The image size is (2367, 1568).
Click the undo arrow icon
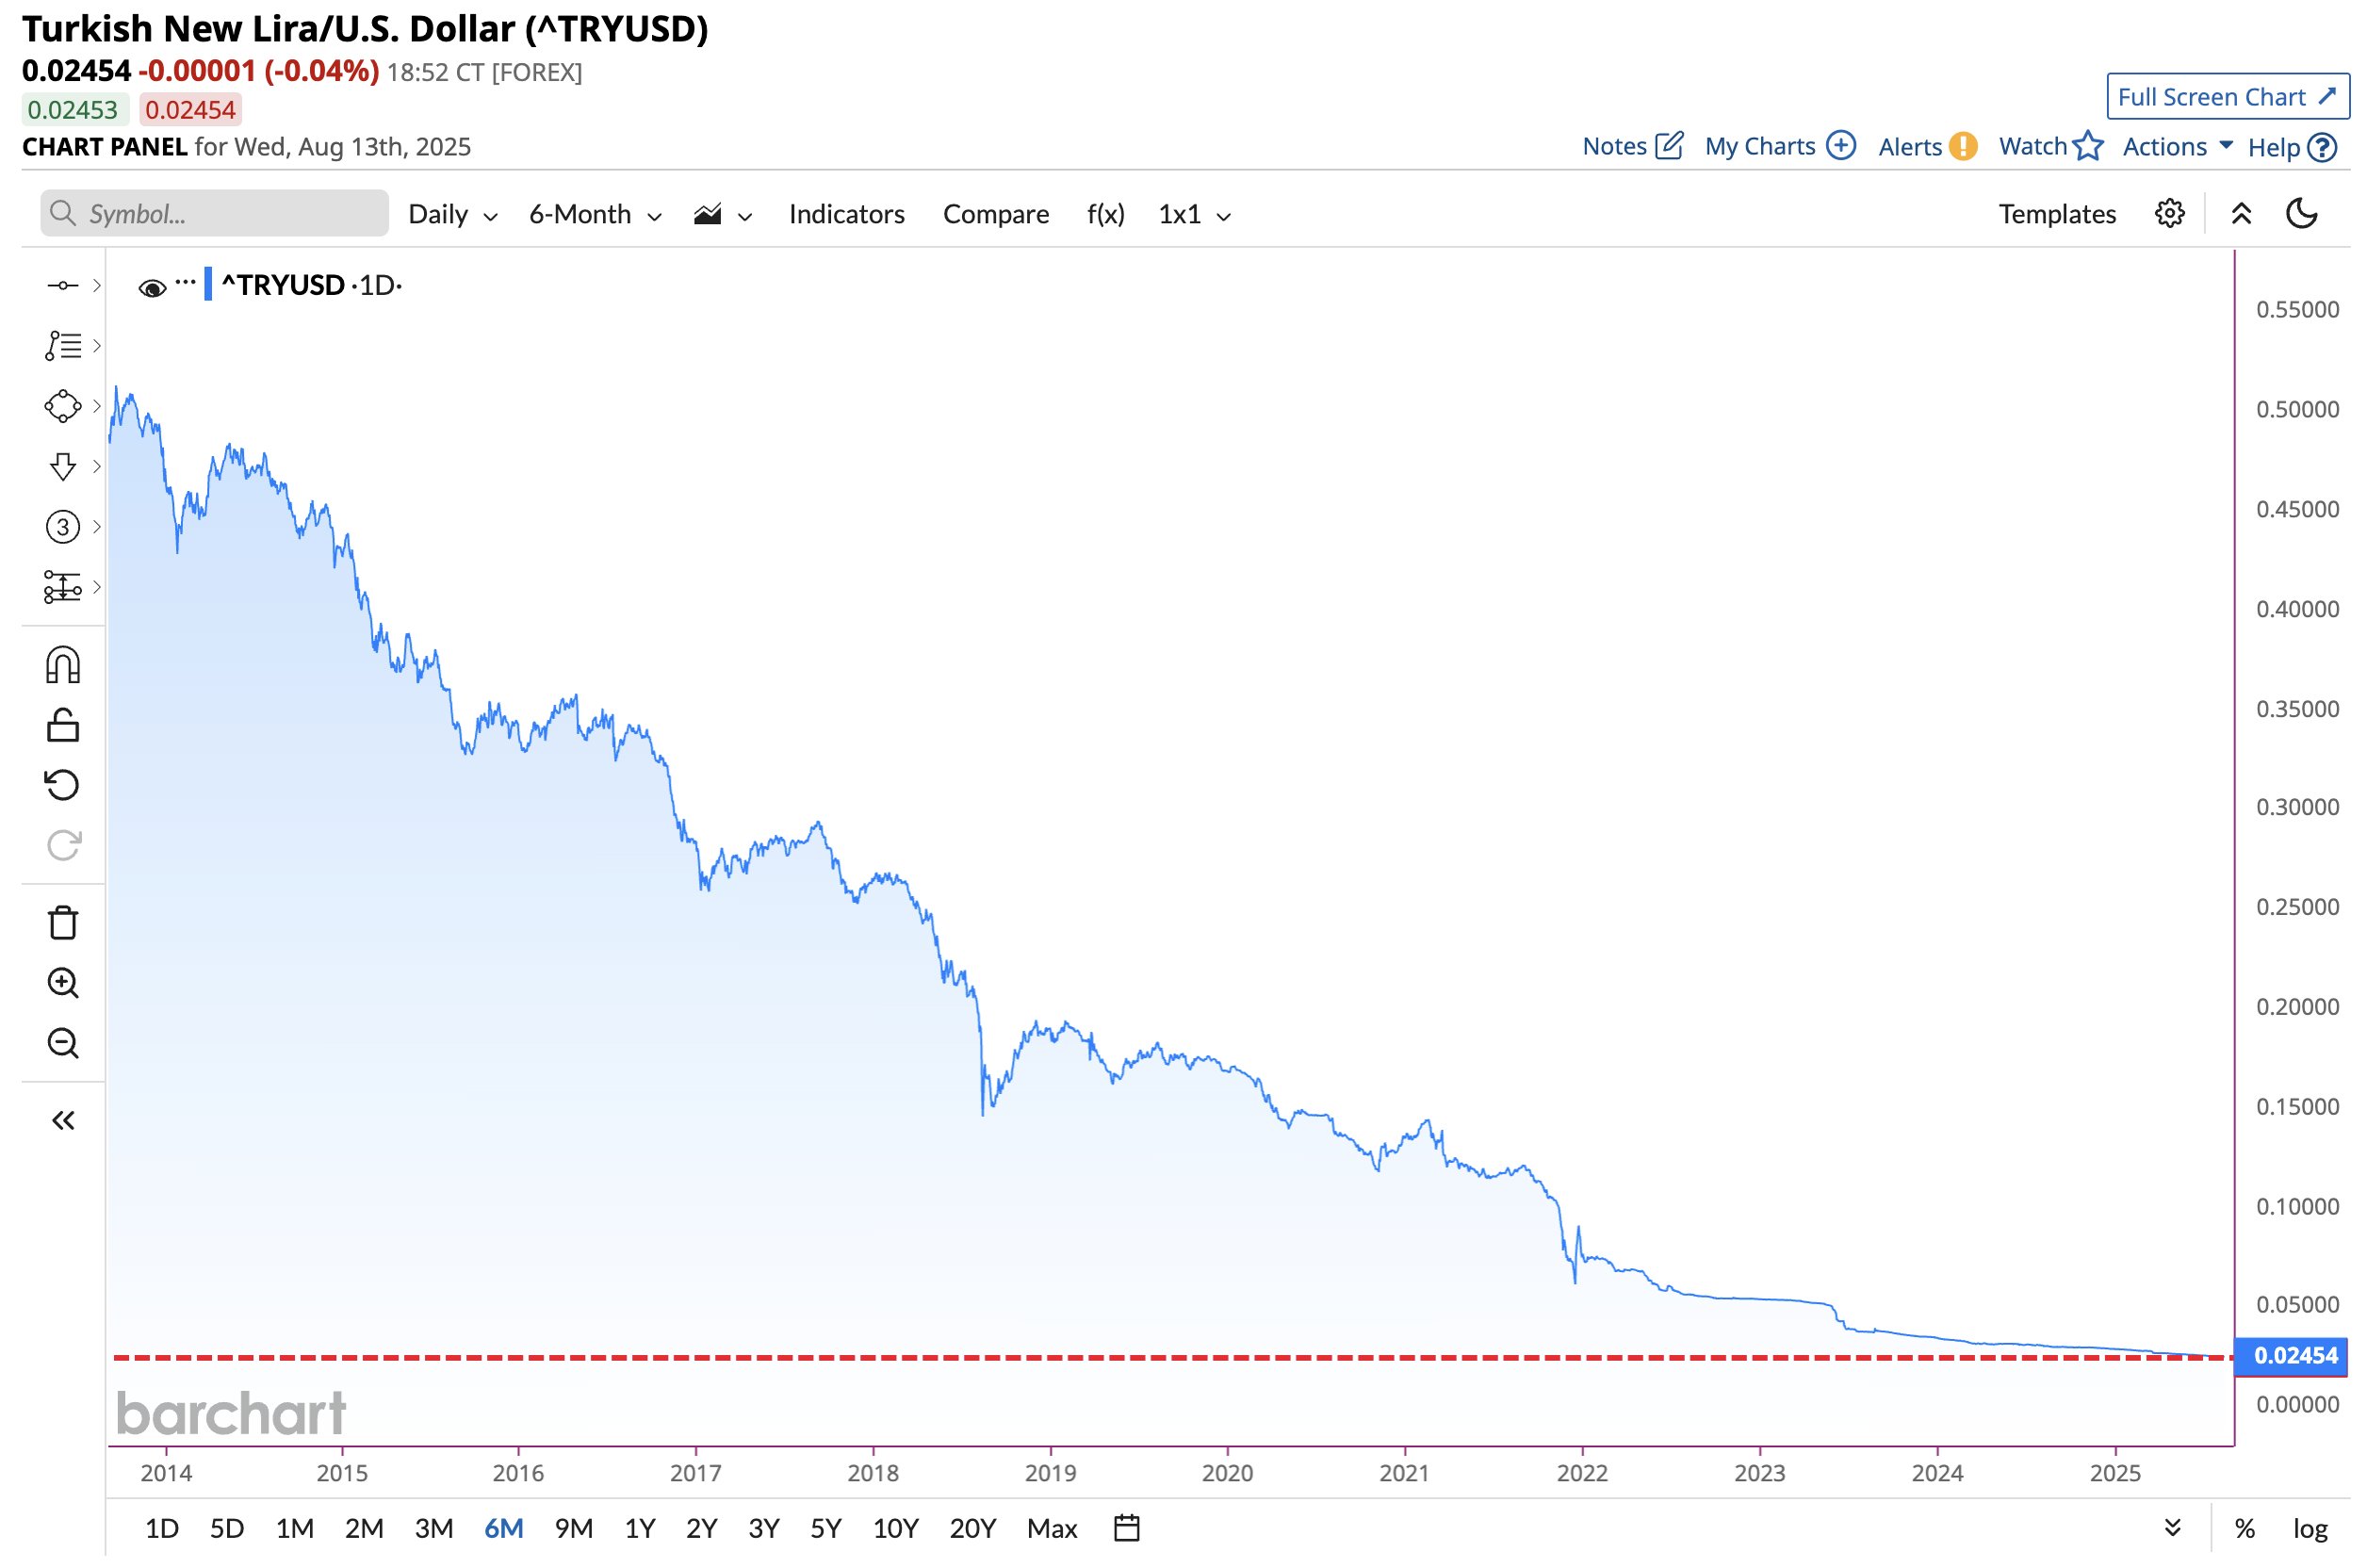point(62,785)
